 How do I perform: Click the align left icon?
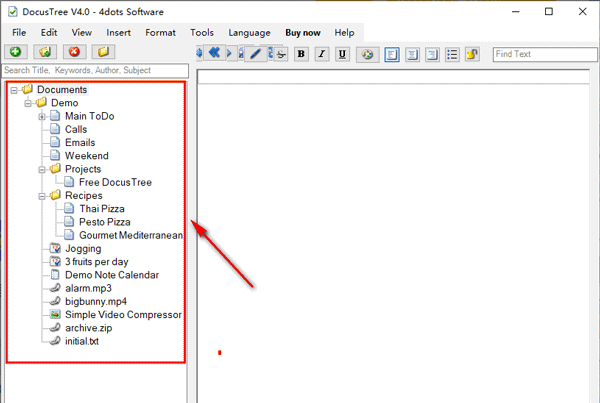click(x=392, y=54)
